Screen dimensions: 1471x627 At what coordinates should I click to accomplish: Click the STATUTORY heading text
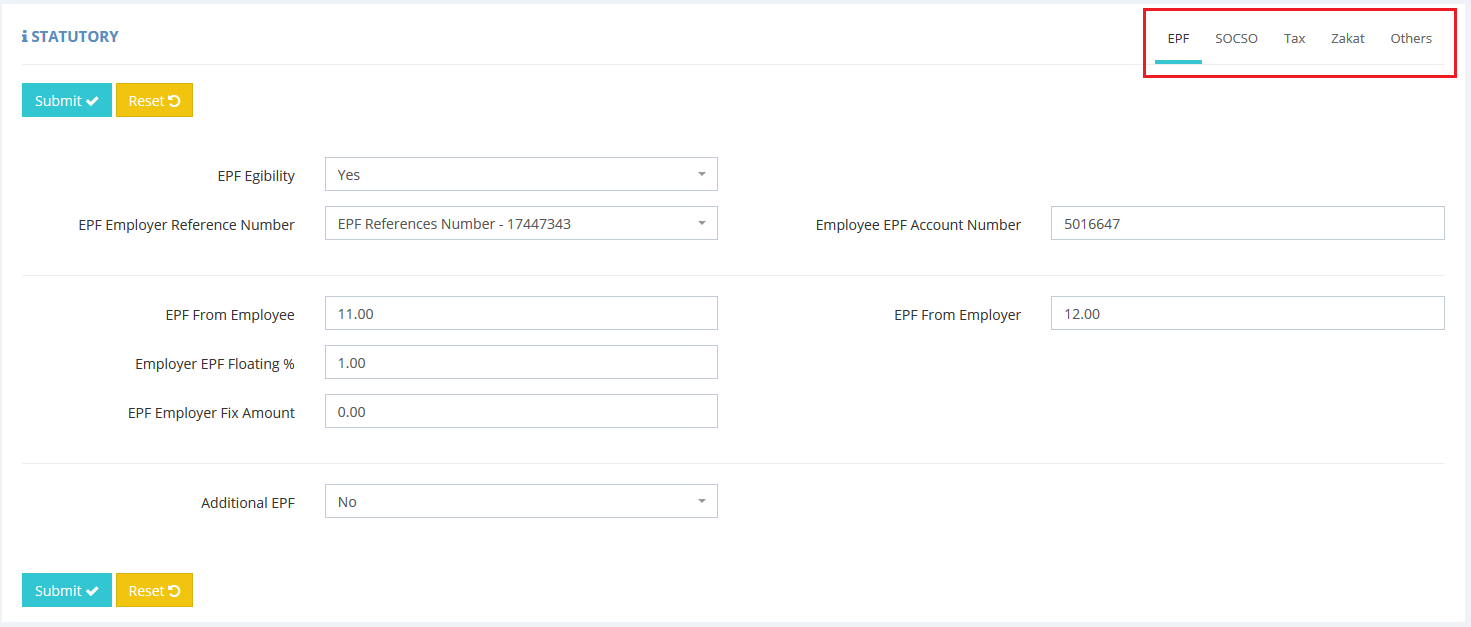[x=75, y=37]
